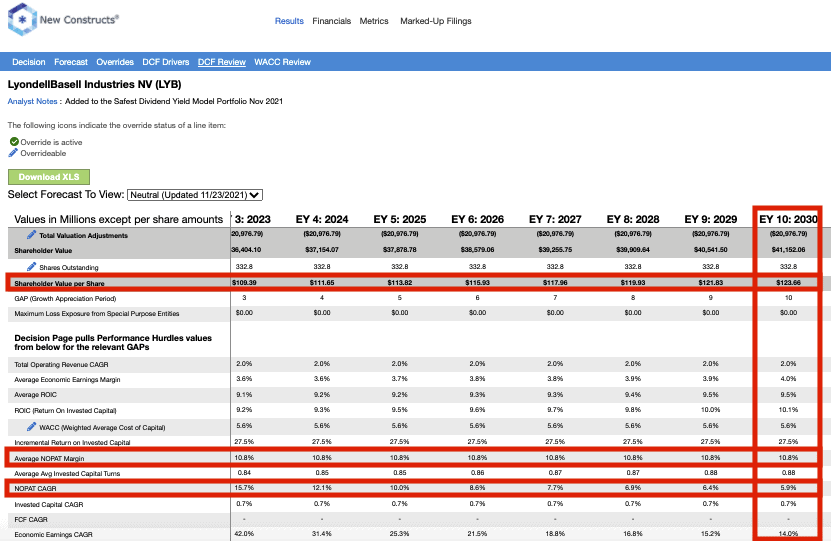Click the EY 4: 2024 column header
Image resolution: width=831 pixels, height=541 pixels.
point(322,219)
